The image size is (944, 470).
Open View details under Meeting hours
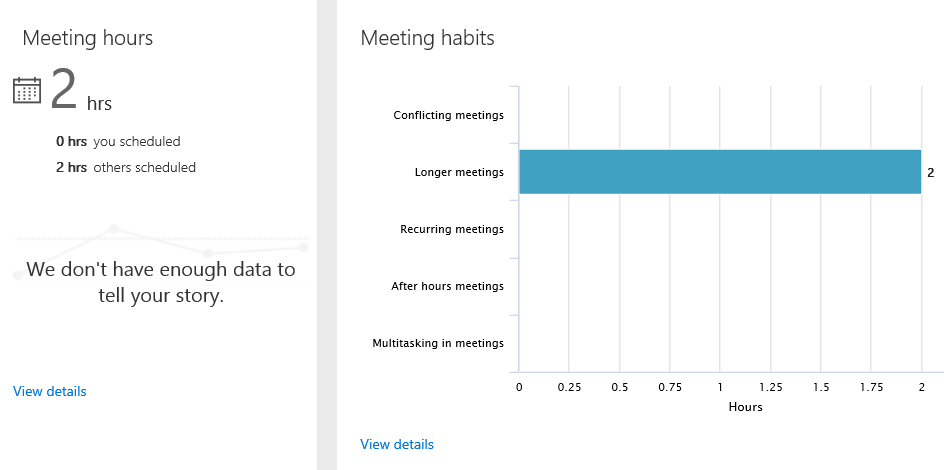(x=50, y=391)
